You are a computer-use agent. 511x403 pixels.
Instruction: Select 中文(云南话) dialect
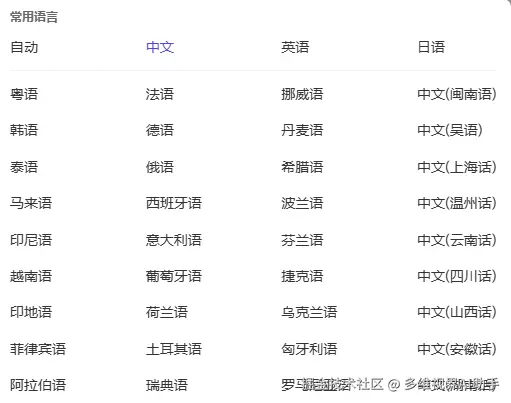pyautogui.click(x=457, y=240)
